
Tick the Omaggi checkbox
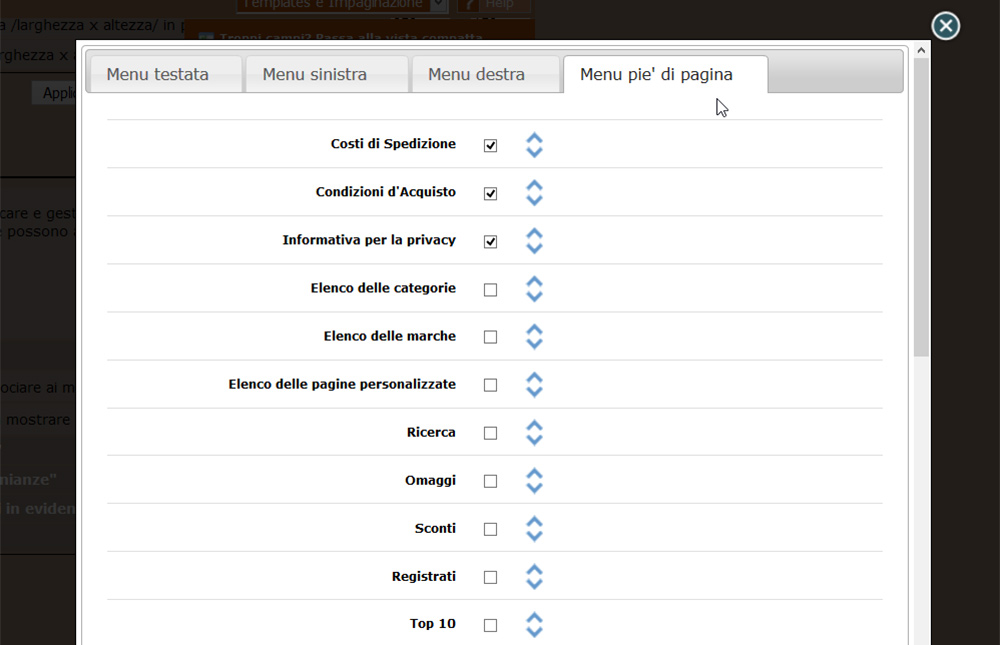tap(490, 481)
